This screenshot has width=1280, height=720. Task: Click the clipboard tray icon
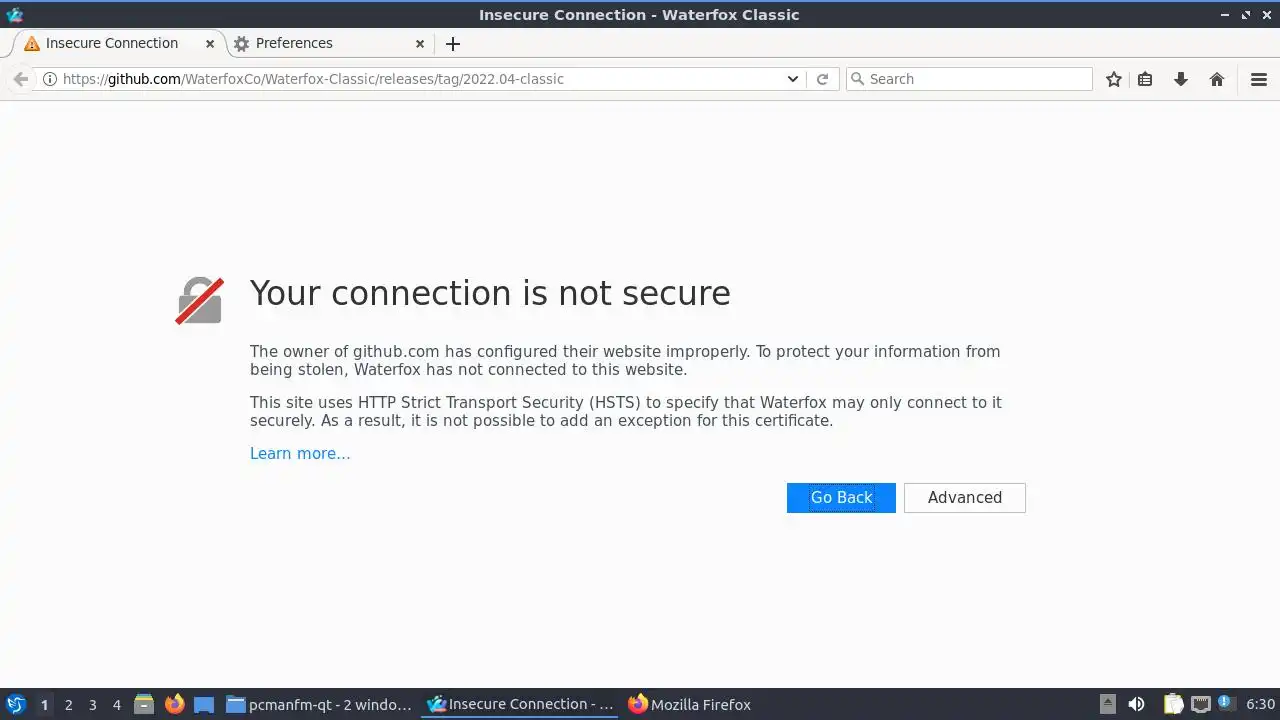coord(1174,705)
